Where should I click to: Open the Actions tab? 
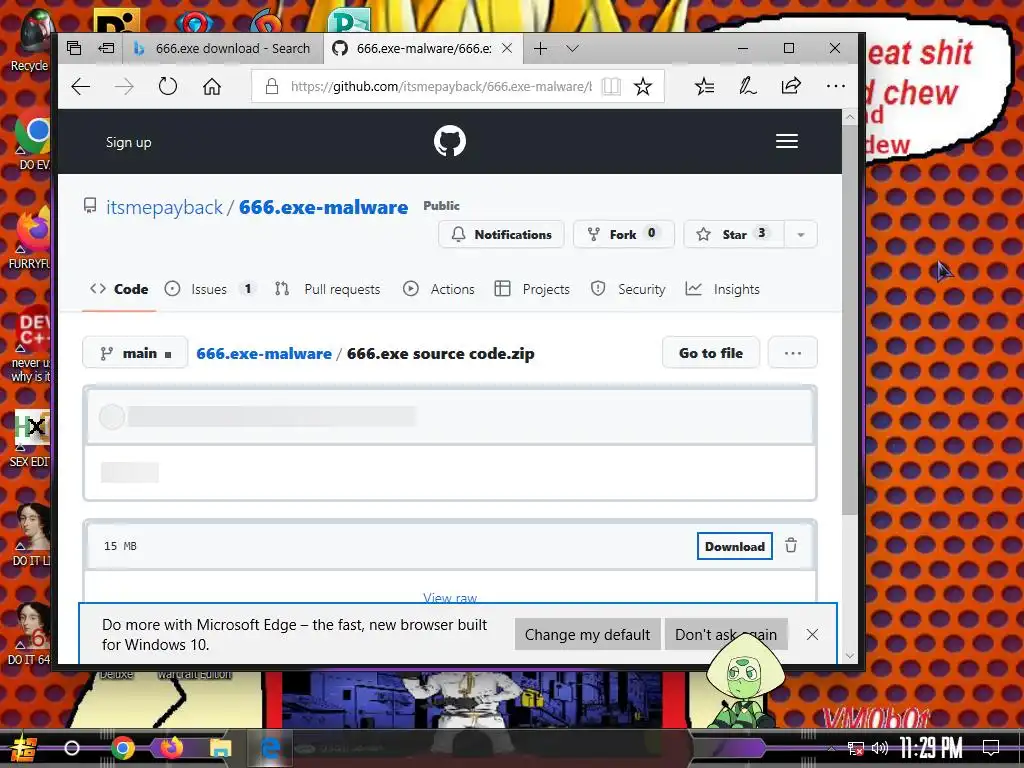[x=439, y=289]
